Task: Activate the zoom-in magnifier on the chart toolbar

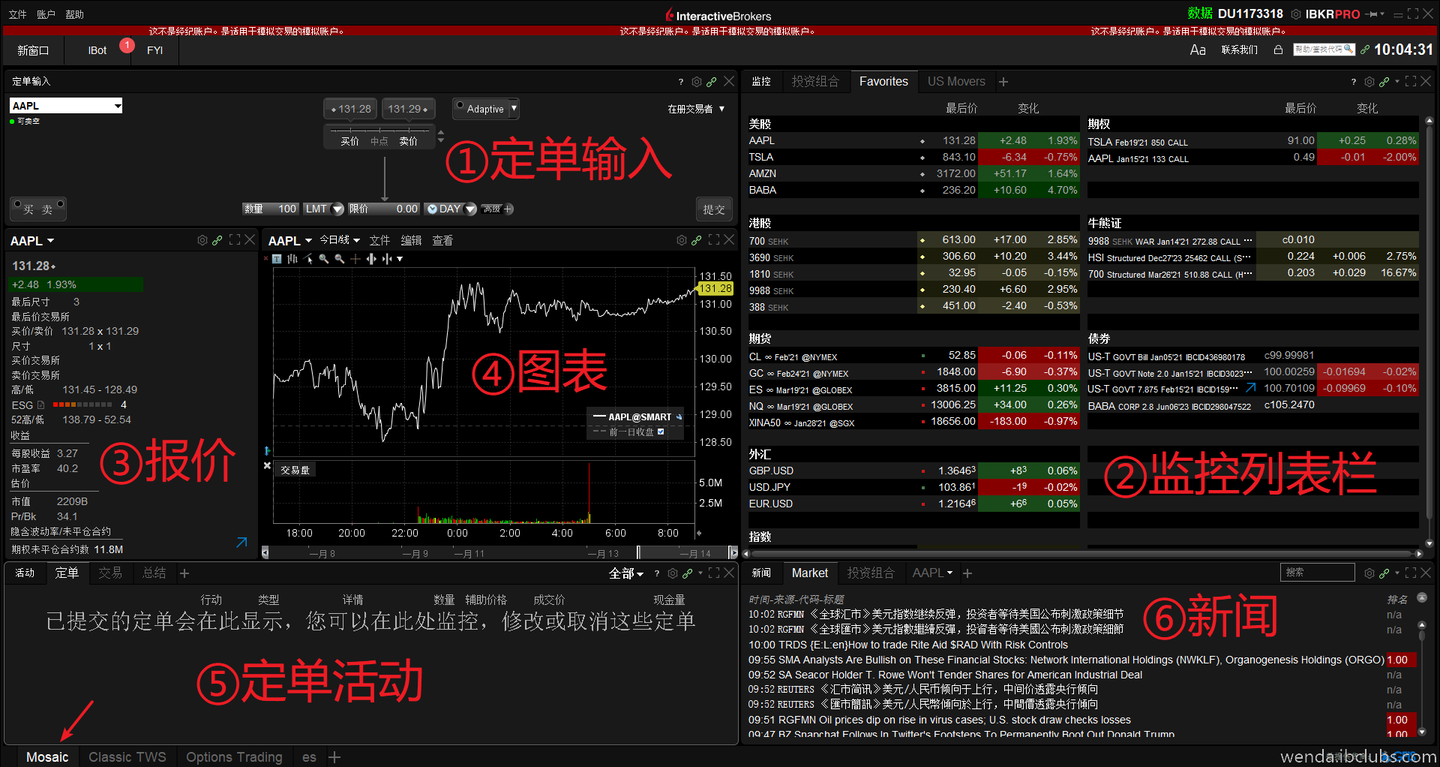Action: 324,259
